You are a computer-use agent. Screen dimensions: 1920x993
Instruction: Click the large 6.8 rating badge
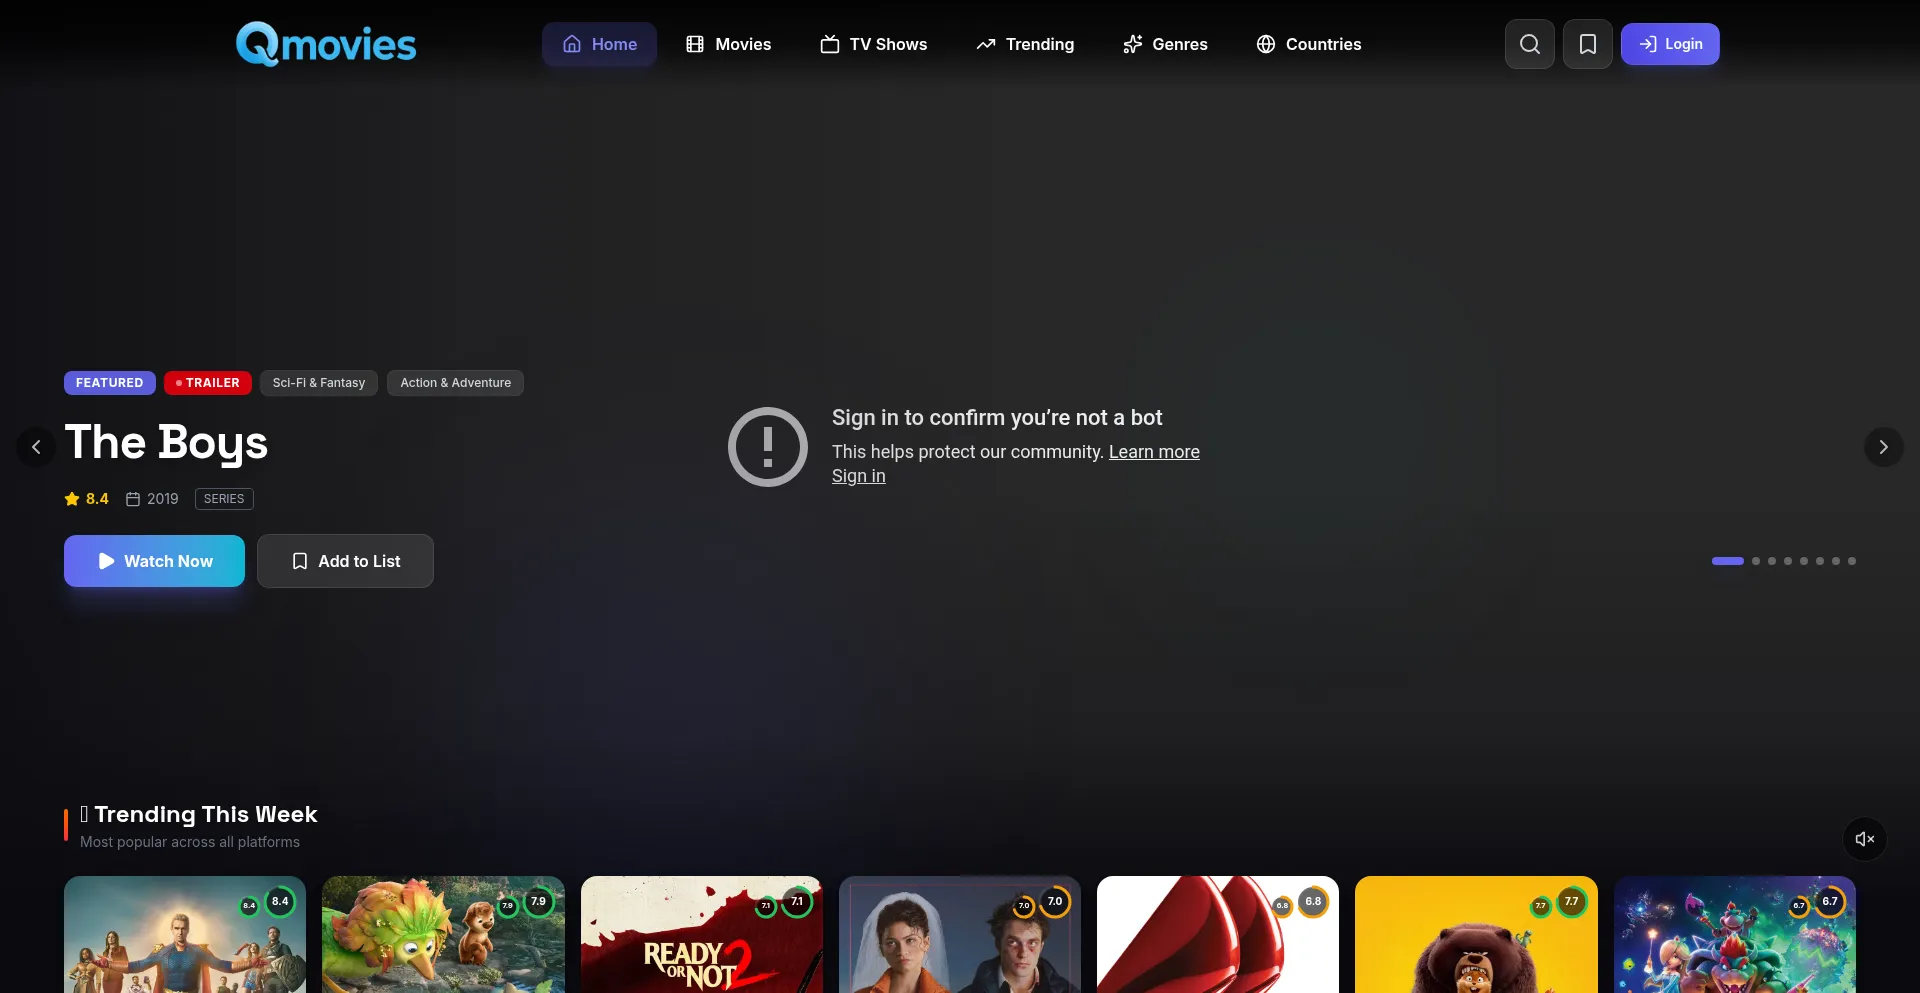coord(1313,902)
